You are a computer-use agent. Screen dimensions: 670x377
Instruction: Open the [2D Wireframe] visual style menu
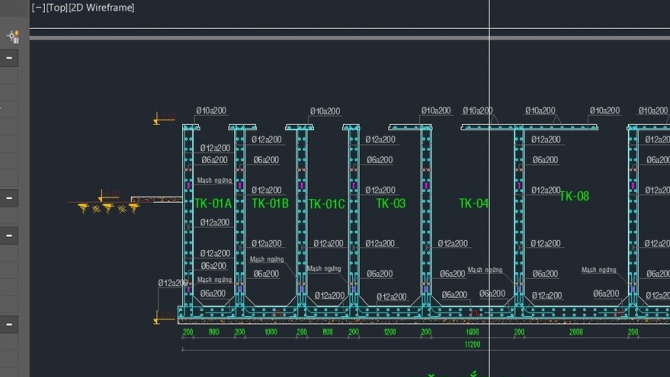[101, 8]
